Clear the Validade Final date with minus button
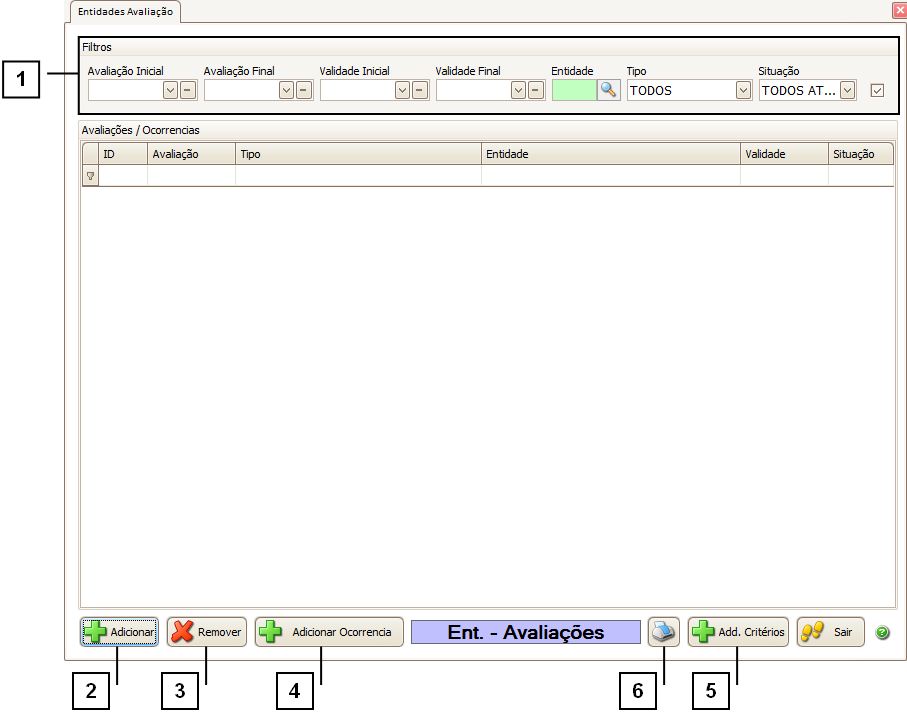The height and width of the screenshot is (712, 907). [x=536, y=90]
